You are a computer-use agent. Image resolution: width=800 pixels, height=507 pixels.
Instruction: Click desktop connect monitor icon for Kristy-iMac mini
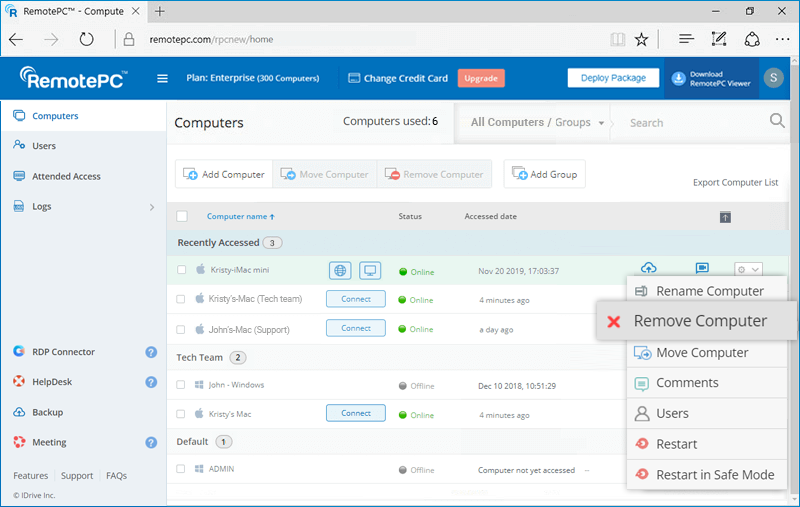point(370,270)
